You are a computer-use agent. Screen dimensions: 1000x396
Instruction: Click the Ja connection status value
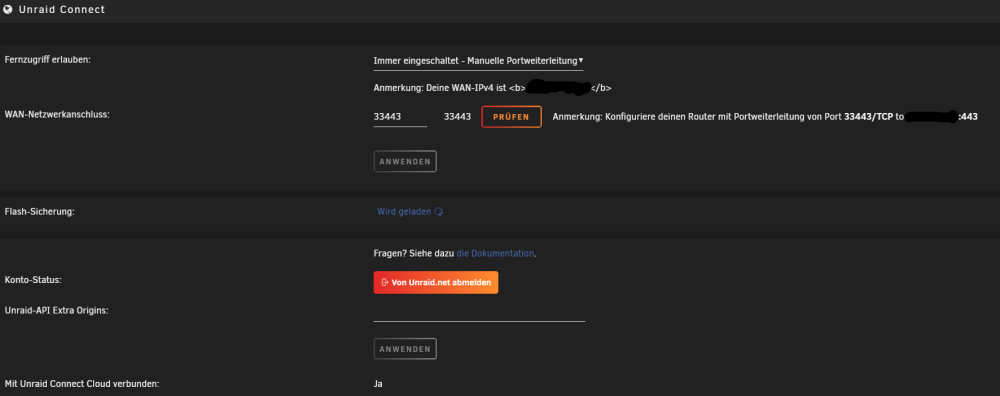click(378, 384)
